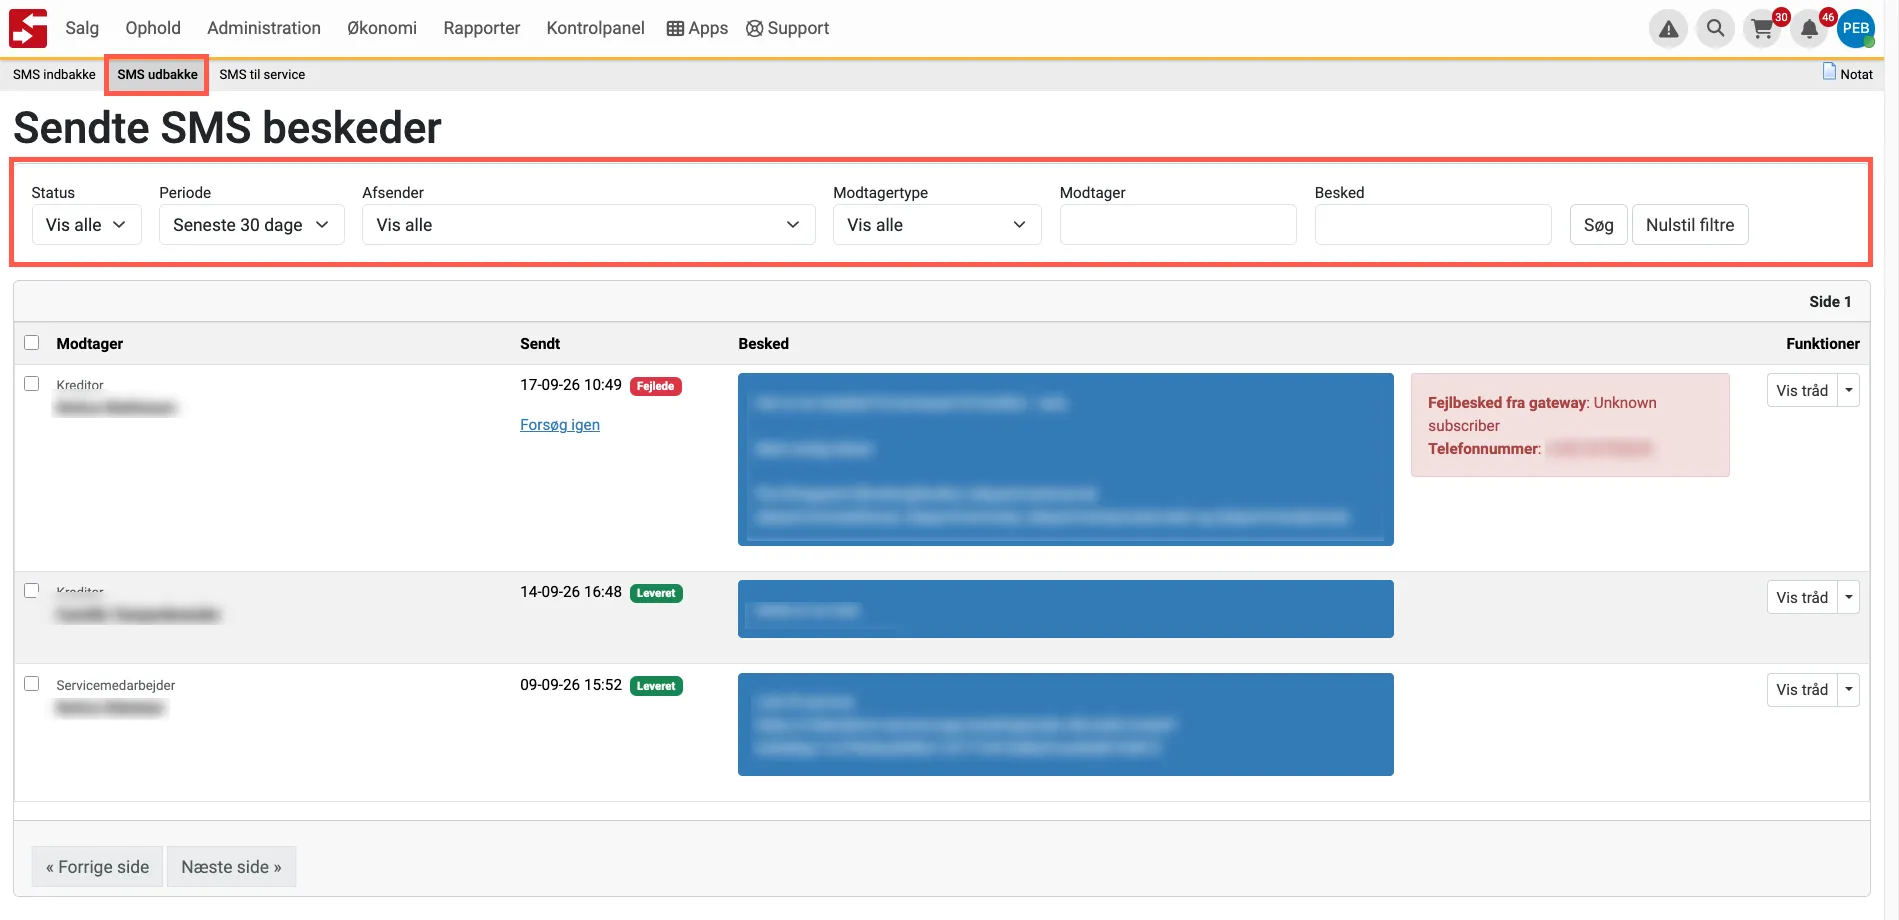Click Vis tråd for the 09-09-26 message
1899x920 pixels.
(x=1802, y=689)
